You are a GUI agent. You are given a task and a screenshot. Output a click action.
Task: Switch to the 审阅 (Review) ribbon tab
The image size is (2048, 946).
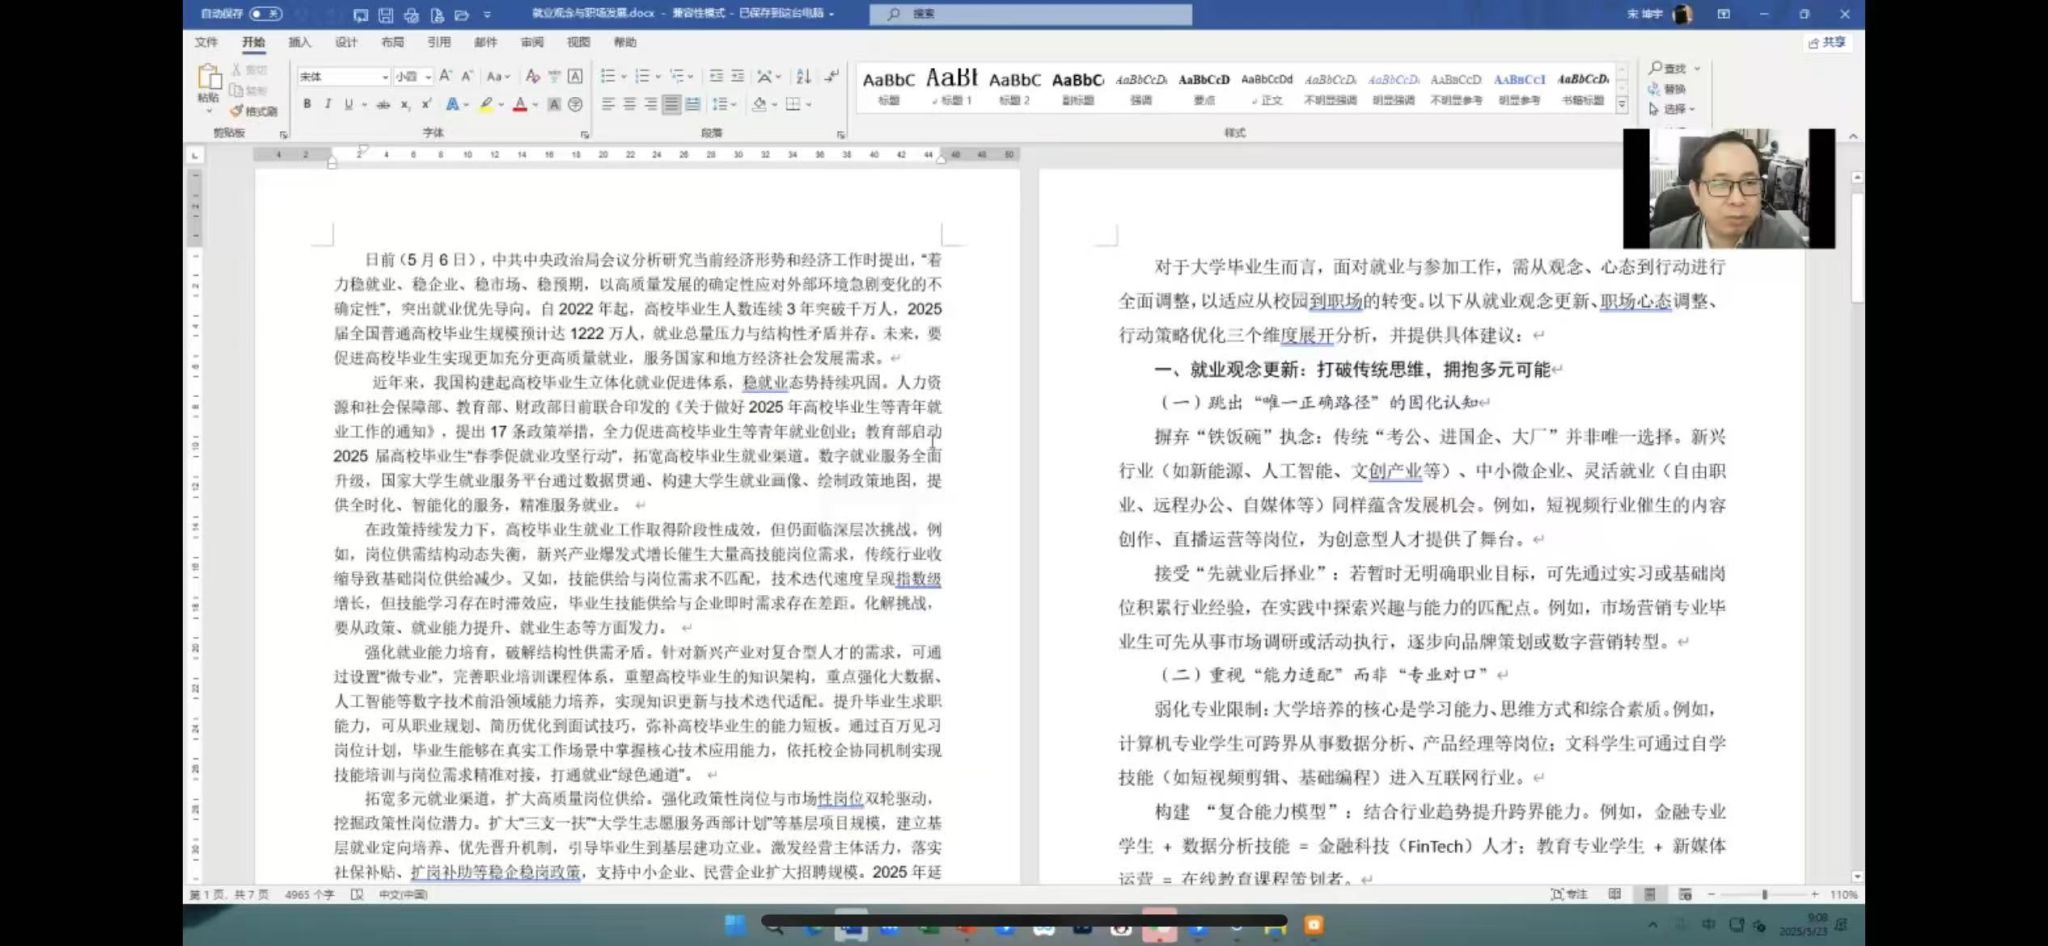click(532, 42)
